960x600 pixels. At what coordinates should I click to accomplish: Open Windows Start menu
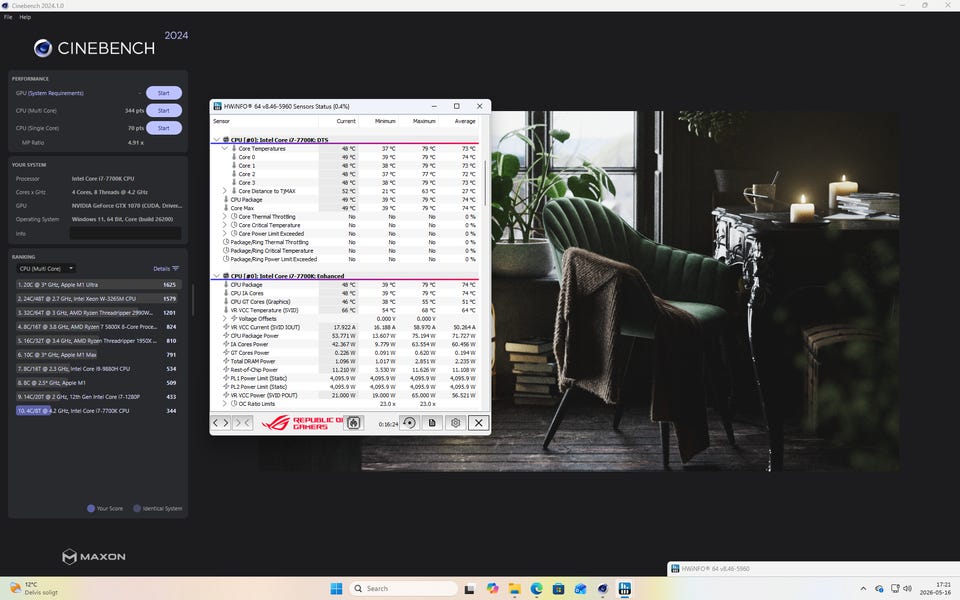tap(336, 588)
